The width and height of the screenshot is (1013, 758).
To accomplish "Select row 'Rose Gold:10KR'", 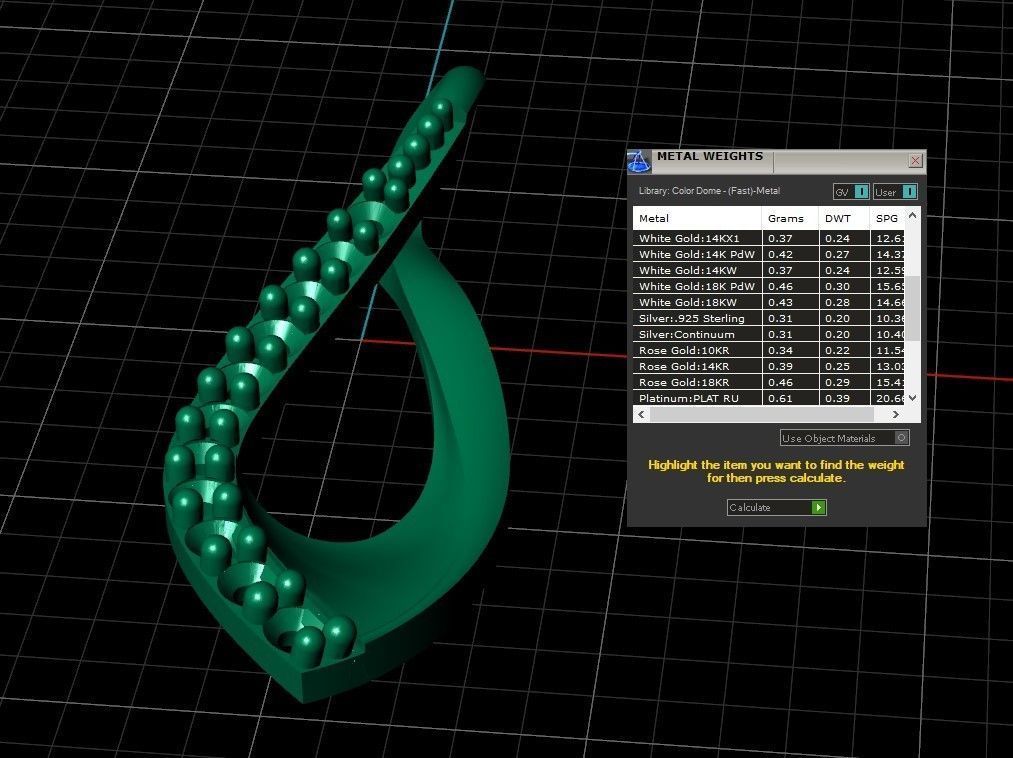I will 769,350.
